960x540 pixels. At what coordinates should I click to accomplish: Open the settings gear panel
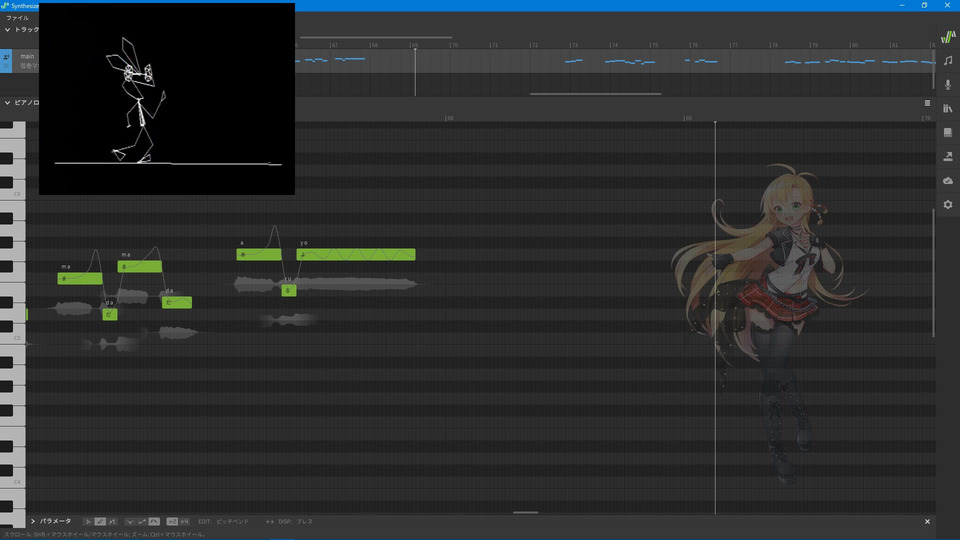point(948,204)
